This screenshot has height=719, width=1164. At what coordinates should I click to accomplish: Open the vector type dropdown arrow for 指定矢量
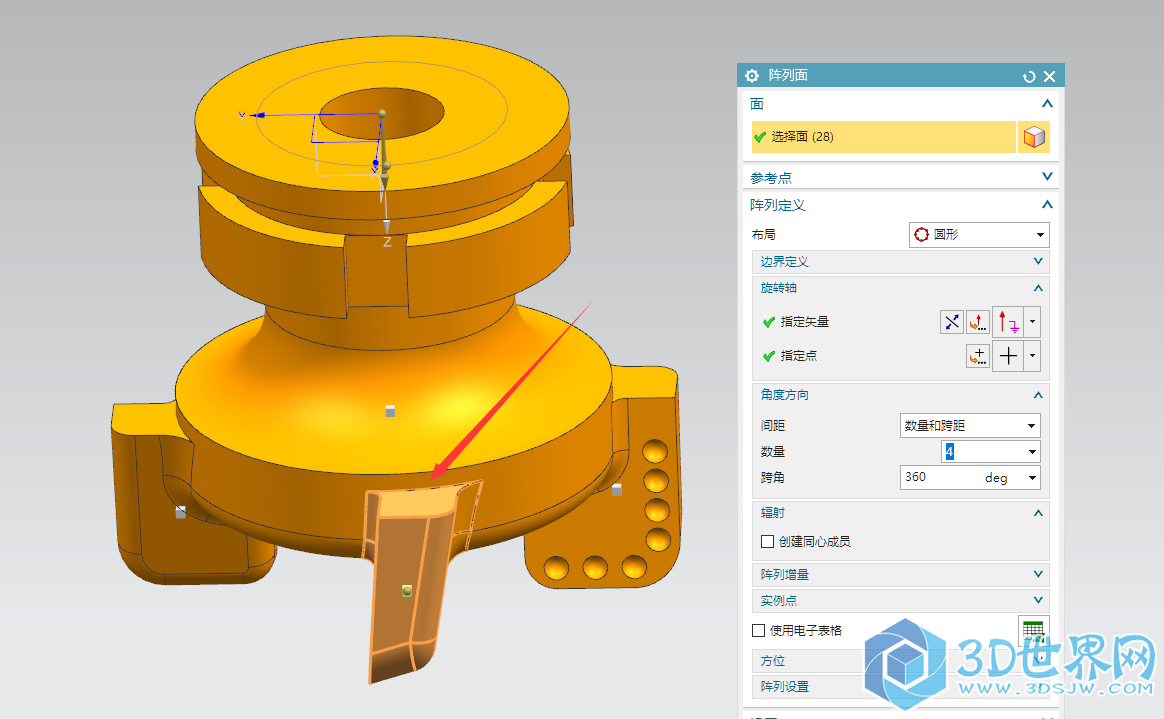click(x=1033, y=322)
